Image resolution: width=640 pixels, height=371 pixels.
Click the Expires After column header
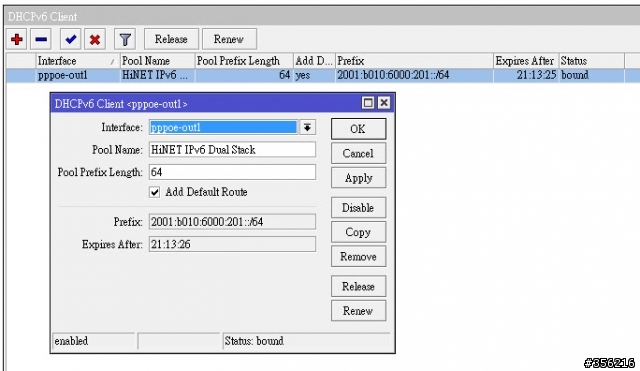526,61
